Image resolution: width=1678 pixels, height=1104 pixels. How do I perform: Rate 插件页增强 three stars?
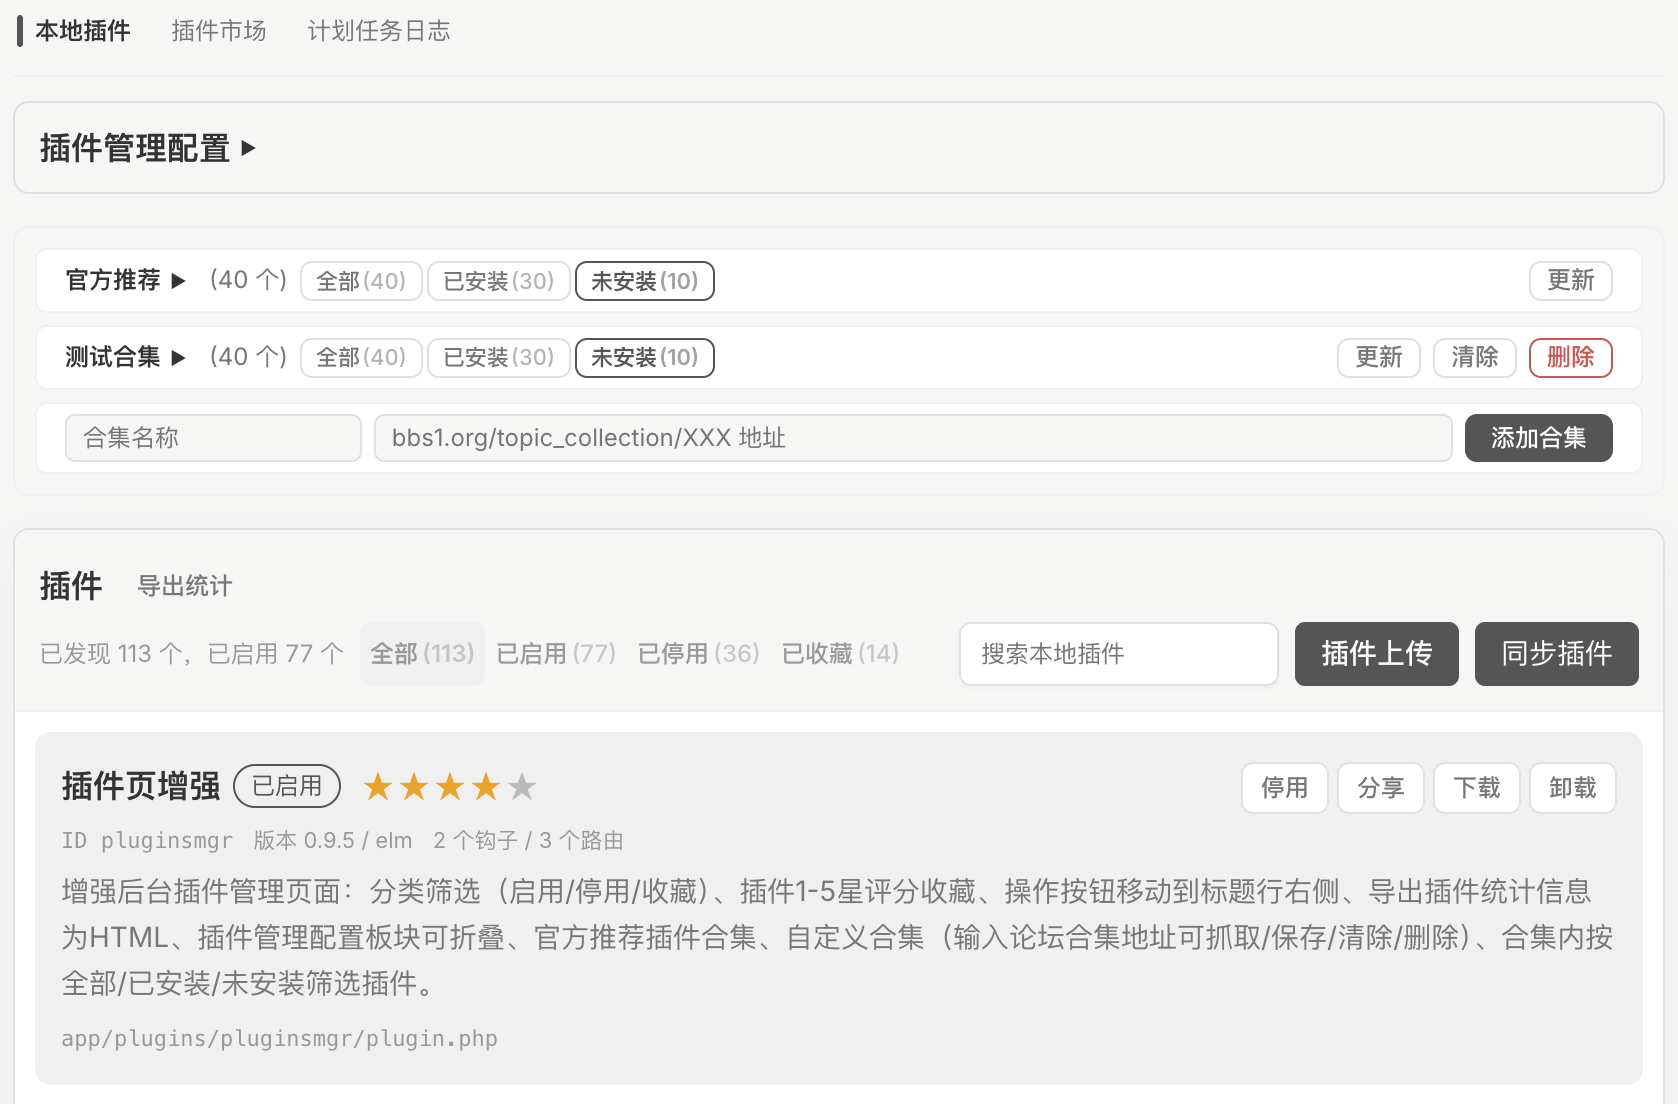[450, 787]
